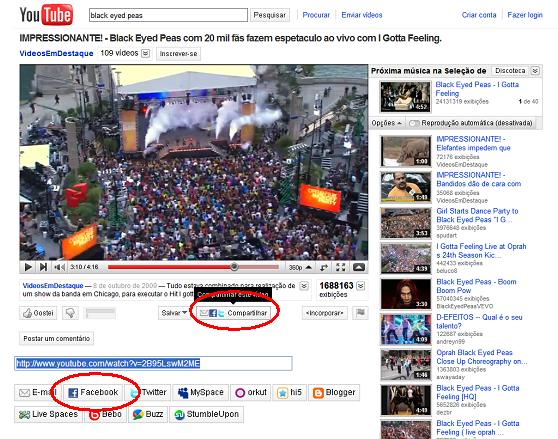This screenshot has height=439, width=558.
Task: Open Black Eyed Peas I Gotta Feeling [HQ] link
Action: click(x=478, y=392)
